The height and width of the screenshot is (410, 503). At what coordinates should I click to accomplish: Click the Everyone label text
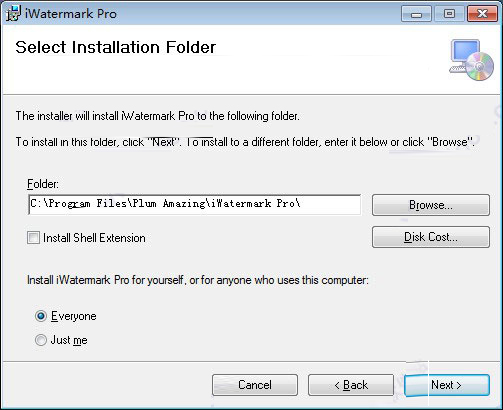pyautogui.click(x=74, y=316)
